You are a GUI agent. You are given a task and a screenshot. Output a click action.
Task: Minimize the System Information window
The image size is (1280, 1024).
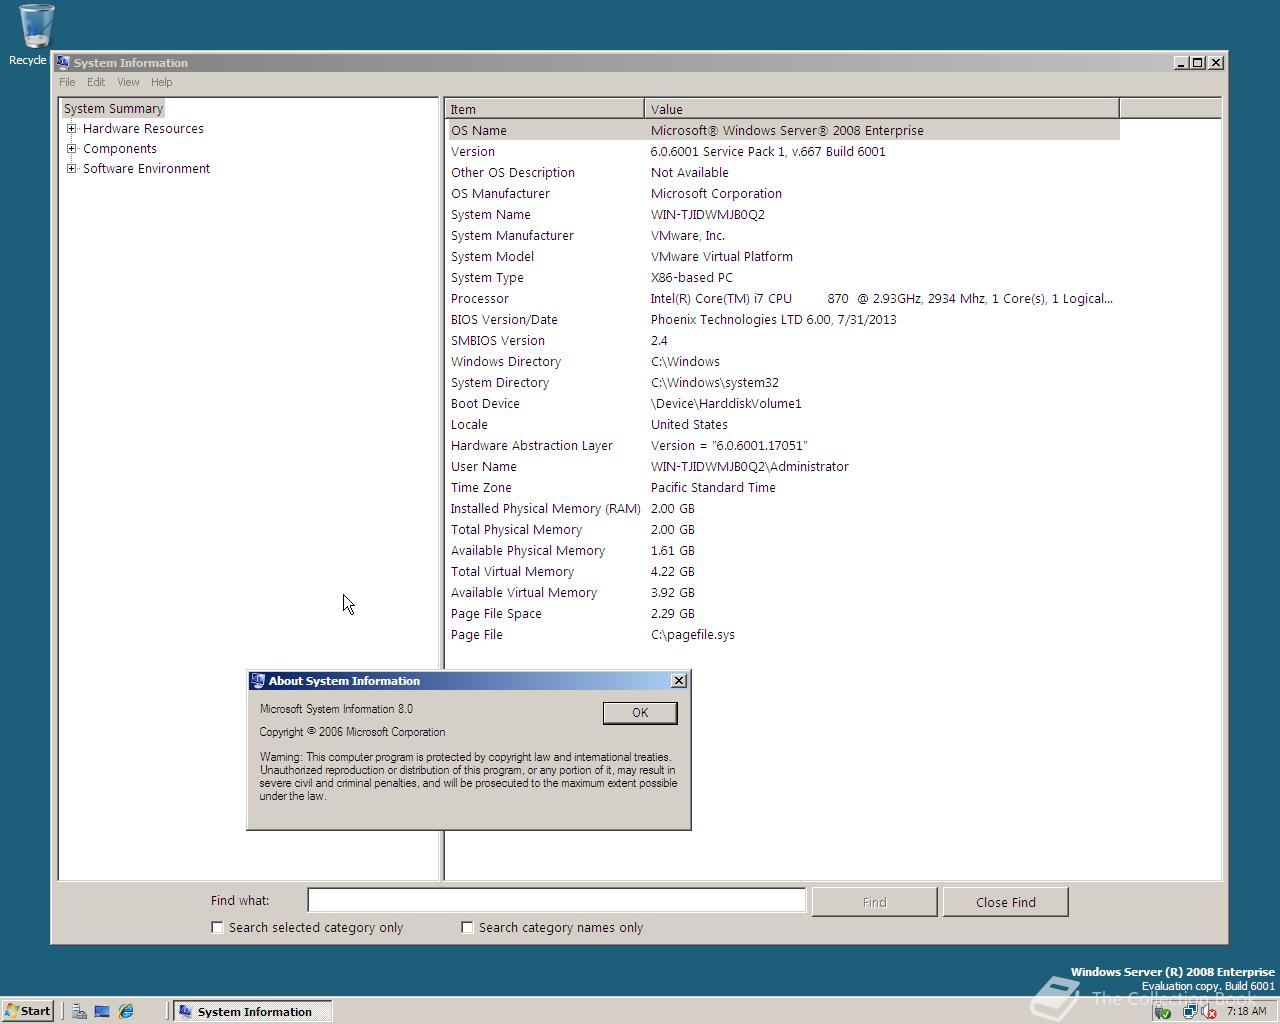pos(1181,62)
